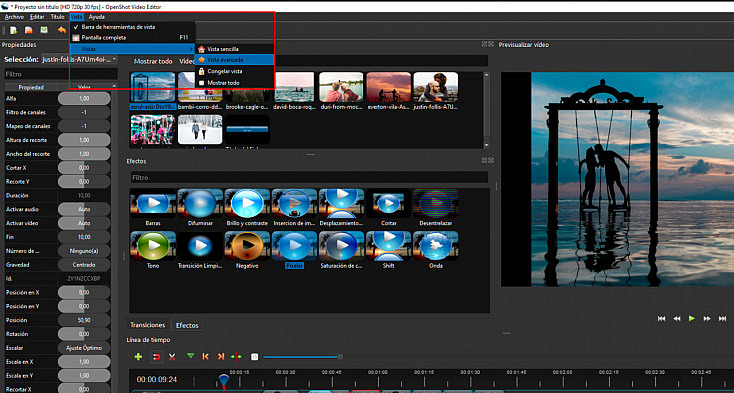Click the green add marker arrow
The image size is (734, 393).
pyautogui.click(x=190, y=356)
